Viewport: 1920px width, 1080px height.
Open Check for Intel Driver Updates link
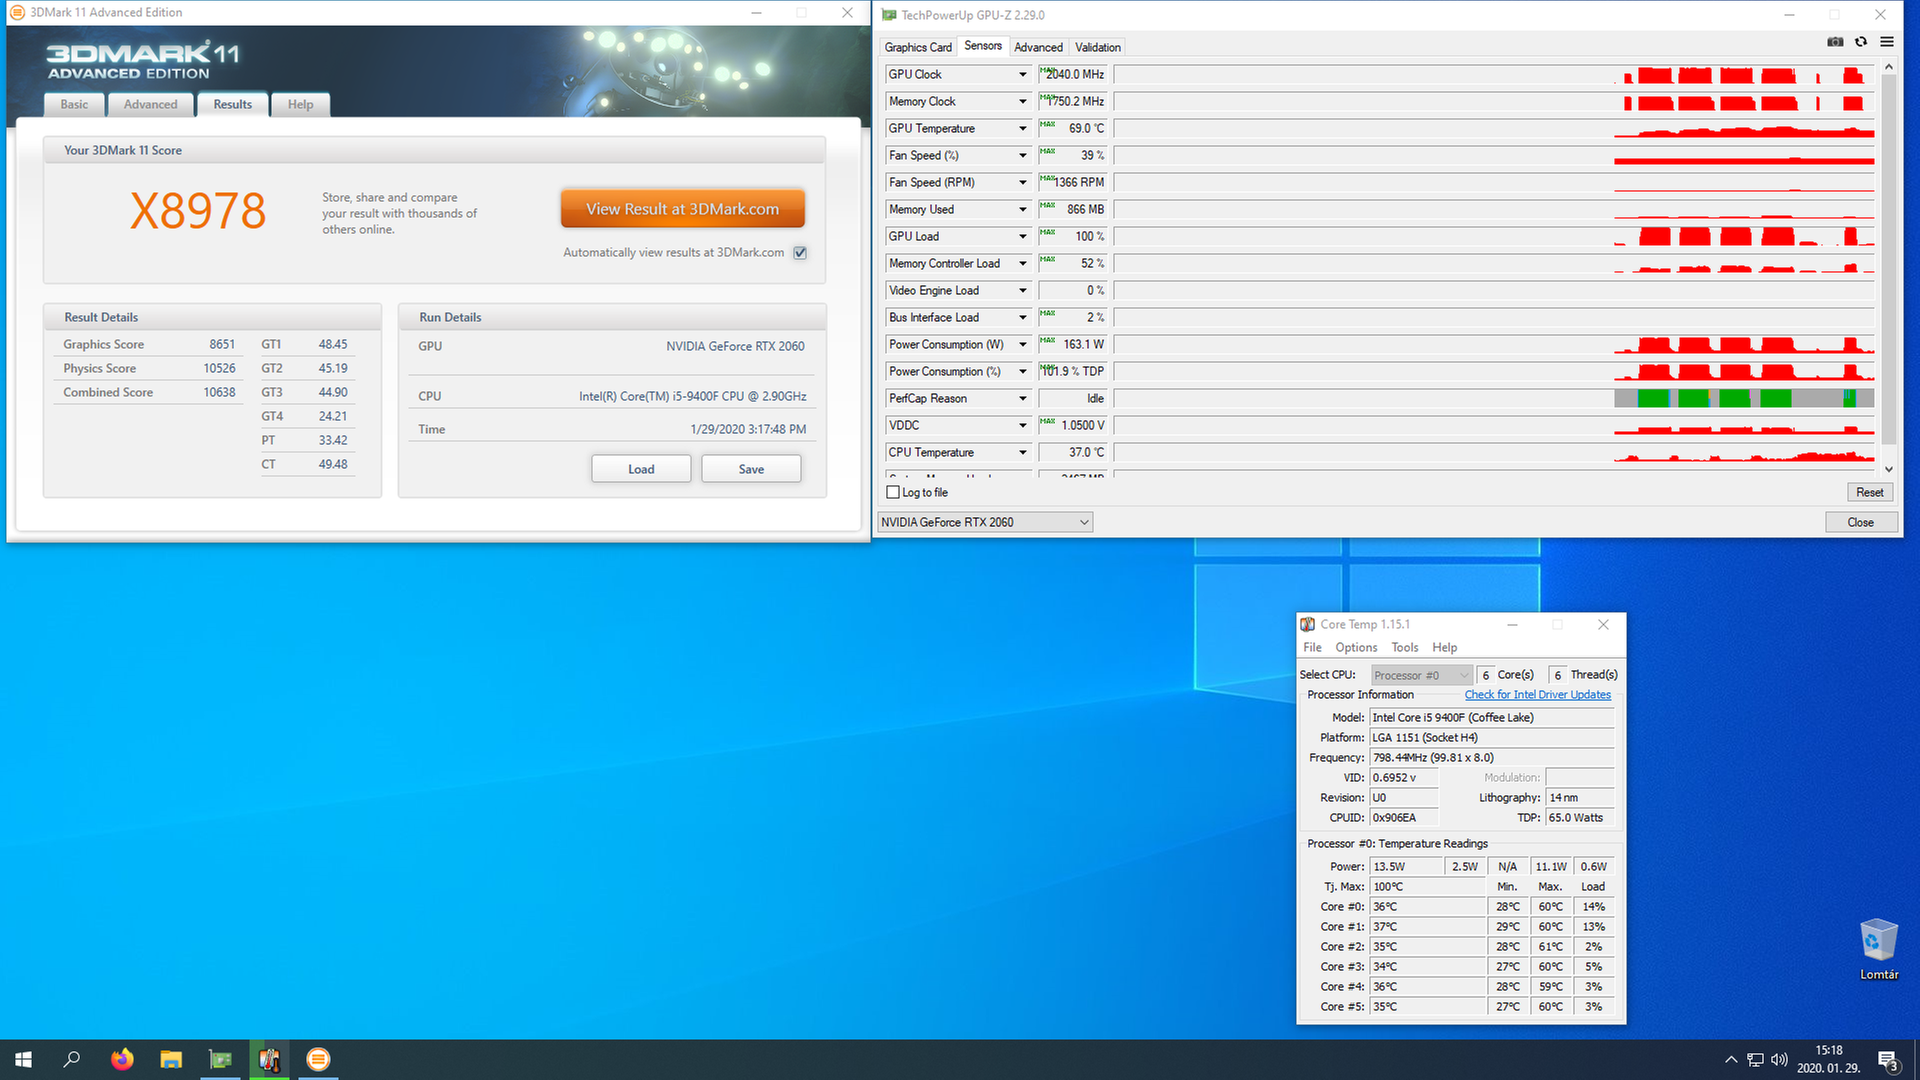pyautogui.click(x=1537, y=695)
